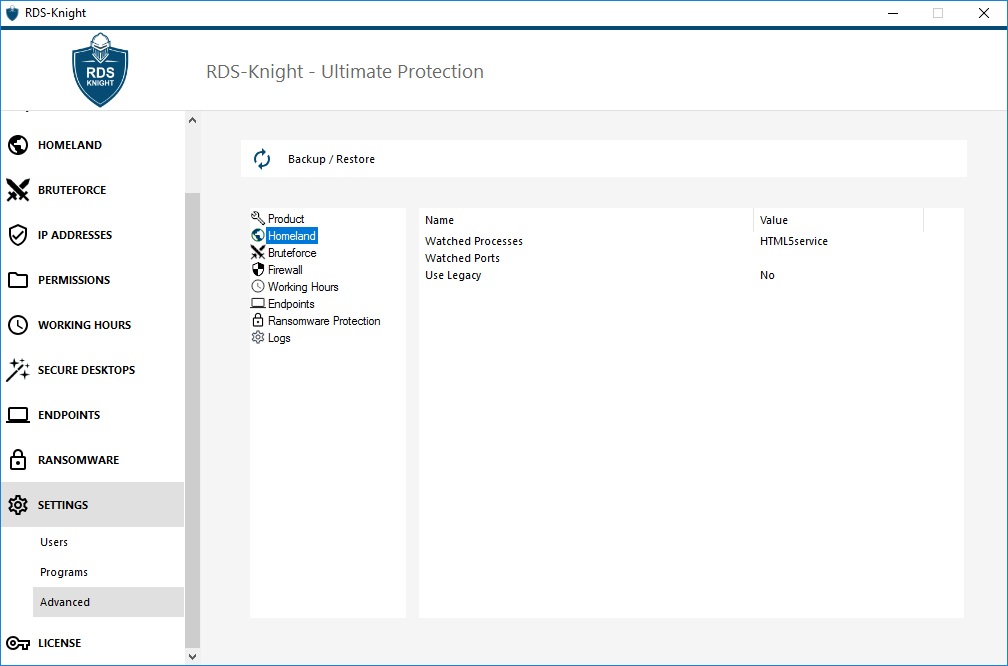Click the RDS Knight shield logo
The width and height of the screenshot is (1008, 666).
point(100,69)
